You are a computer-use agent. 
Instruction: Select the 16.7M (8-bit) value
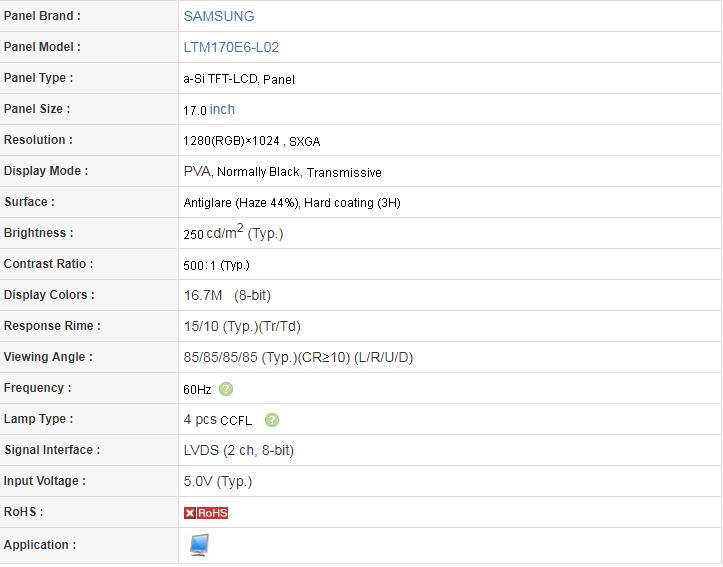click(x=227, y=295)
